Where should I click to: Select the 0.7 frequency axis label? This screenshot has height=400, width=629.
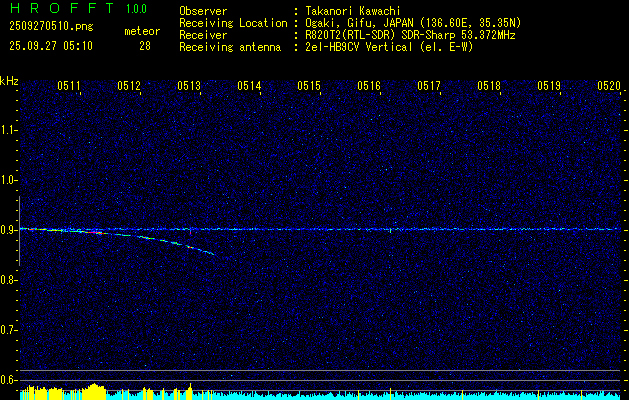(9, 329)
